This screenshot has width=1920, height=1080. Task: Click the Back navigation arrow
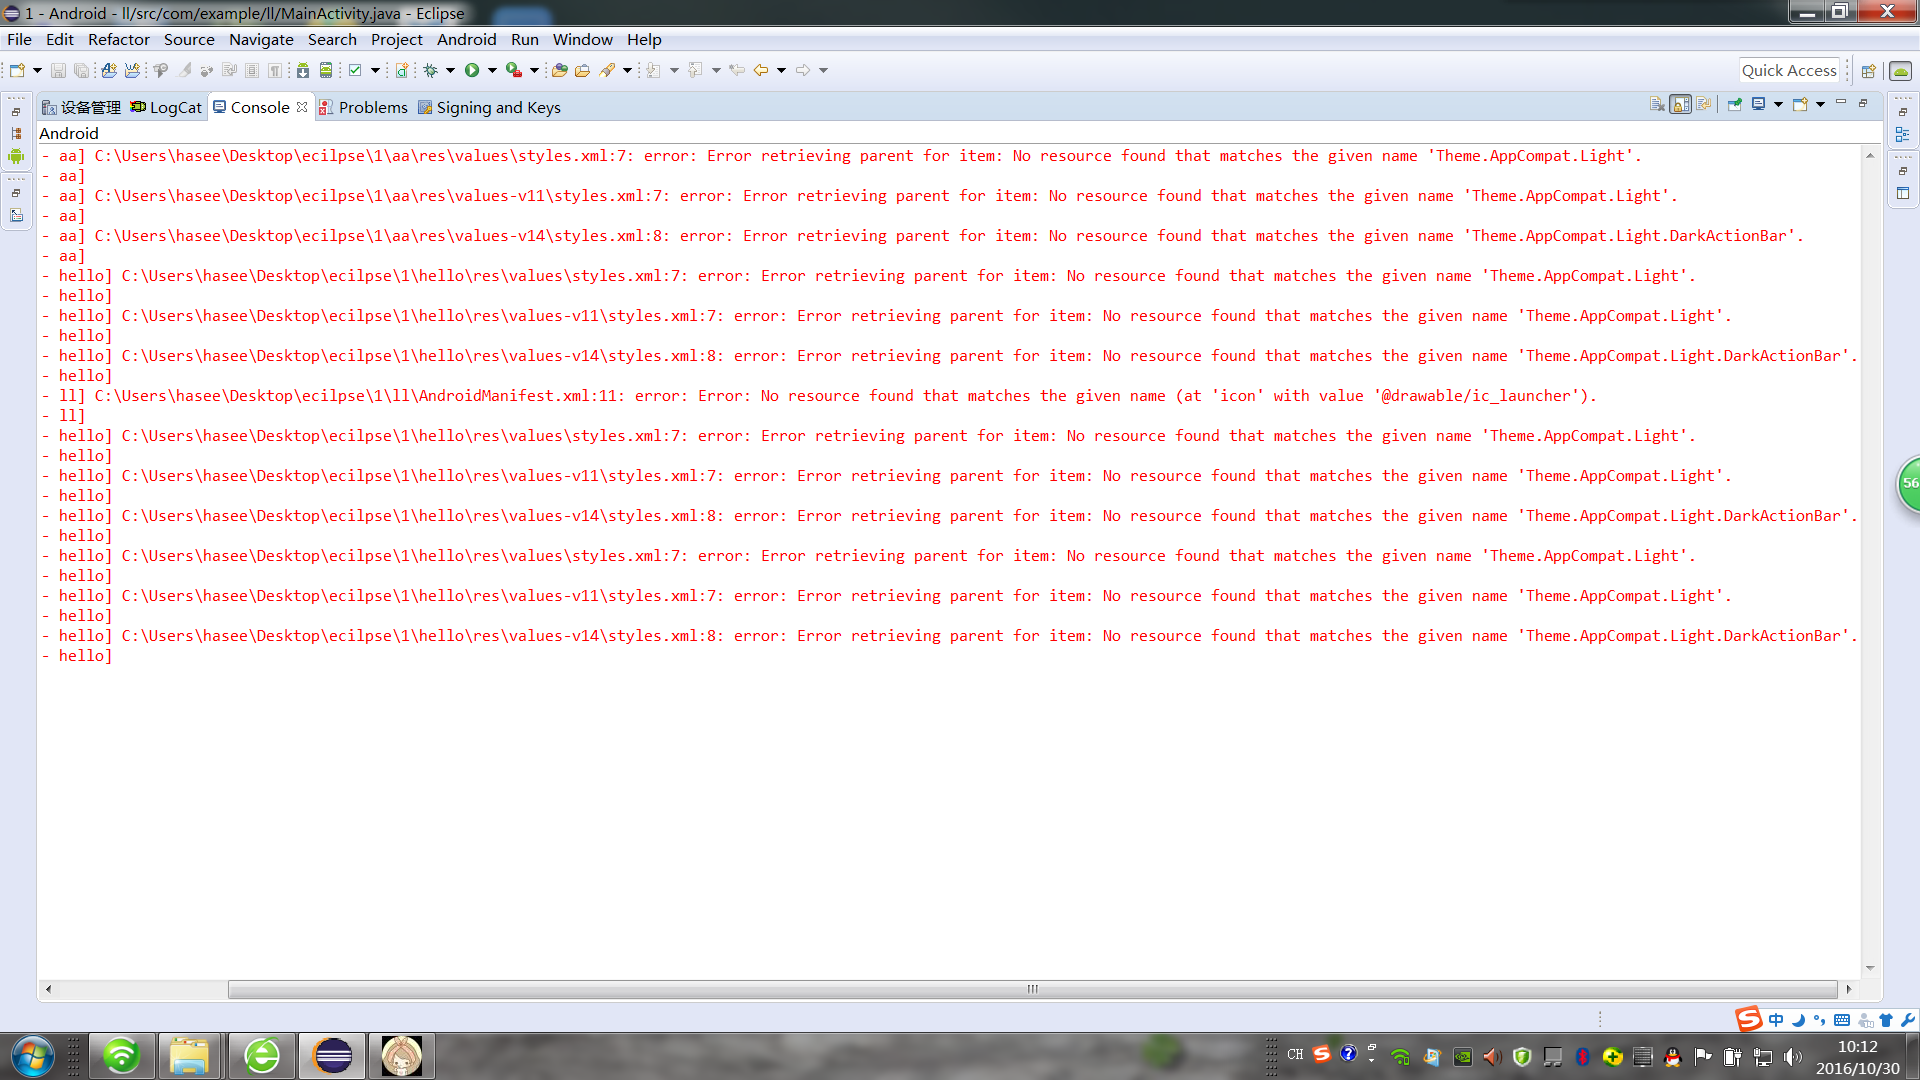coord(761,70)
